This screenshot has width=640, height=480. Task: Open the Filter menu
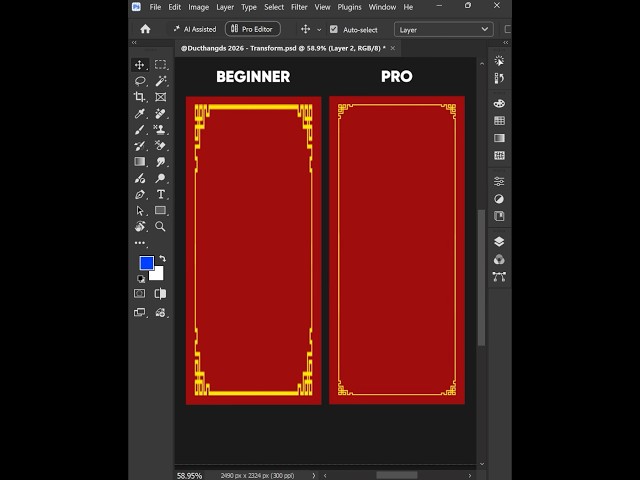point(299,7)
